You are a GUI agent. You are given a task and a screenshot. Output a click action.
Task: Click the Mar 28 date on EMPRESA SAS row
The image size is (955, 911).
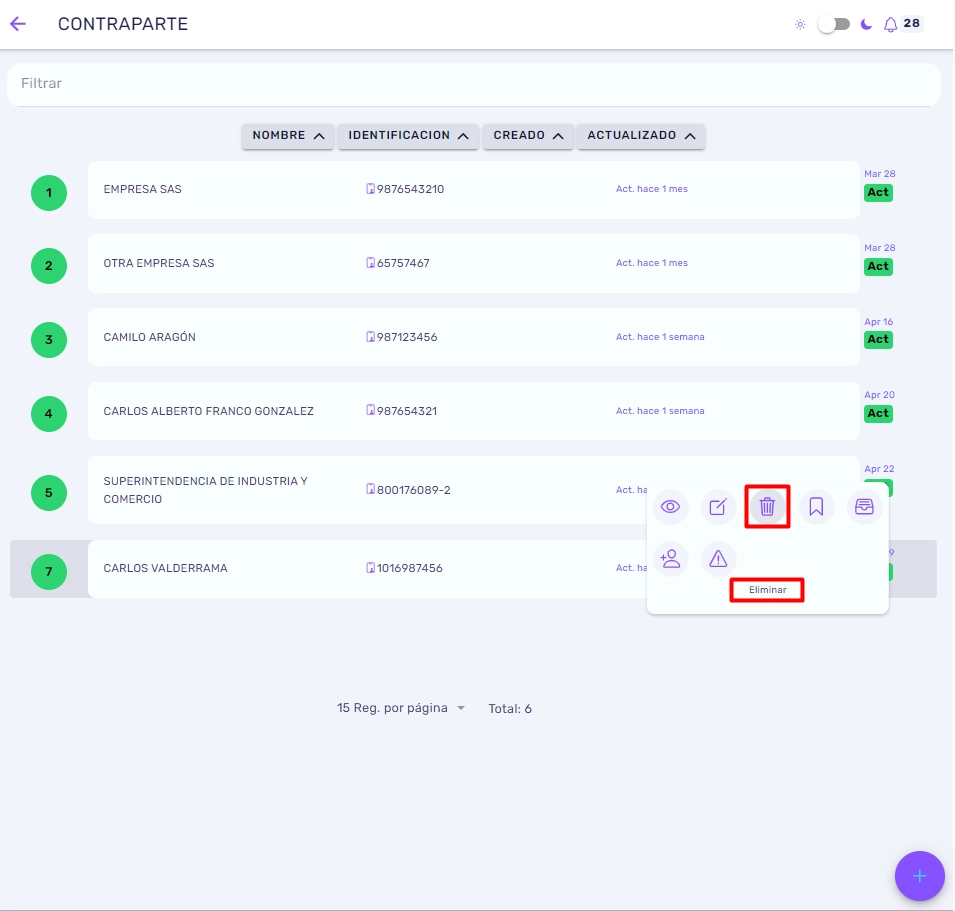click(x=879, y=174)
